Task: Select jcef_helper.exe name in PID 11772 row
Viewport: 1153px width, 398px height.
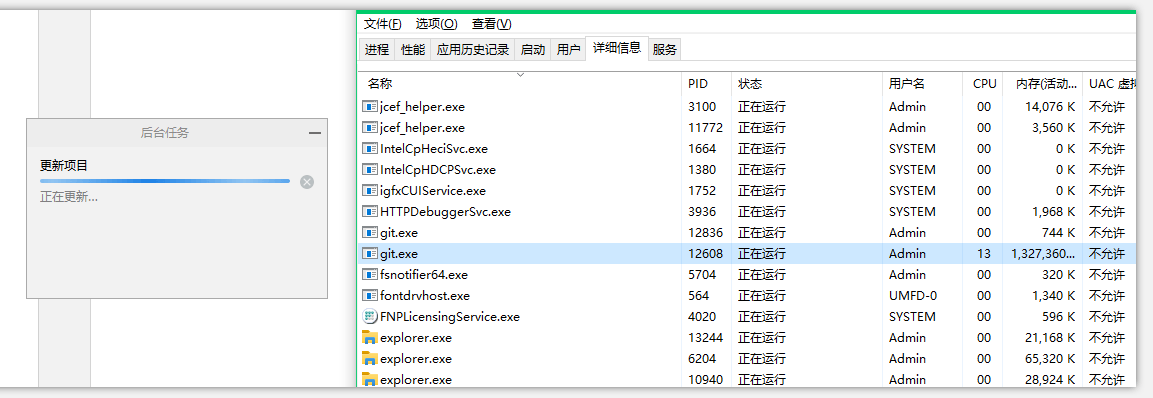Action: click(x=423, y=127)
